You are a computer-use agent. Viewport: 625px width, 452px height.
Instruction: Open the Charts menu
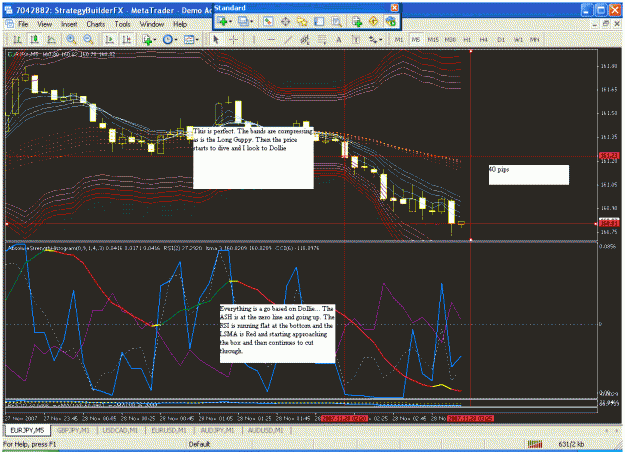pos(96,24)
